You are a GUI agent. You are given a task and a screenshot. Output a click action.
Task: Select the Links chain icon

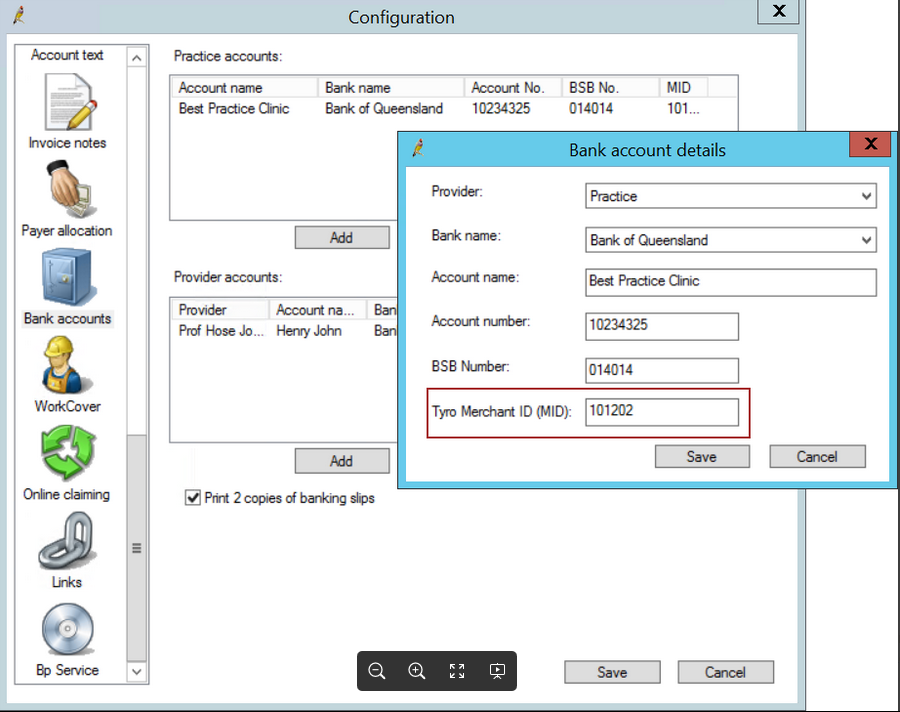[67, 541]
